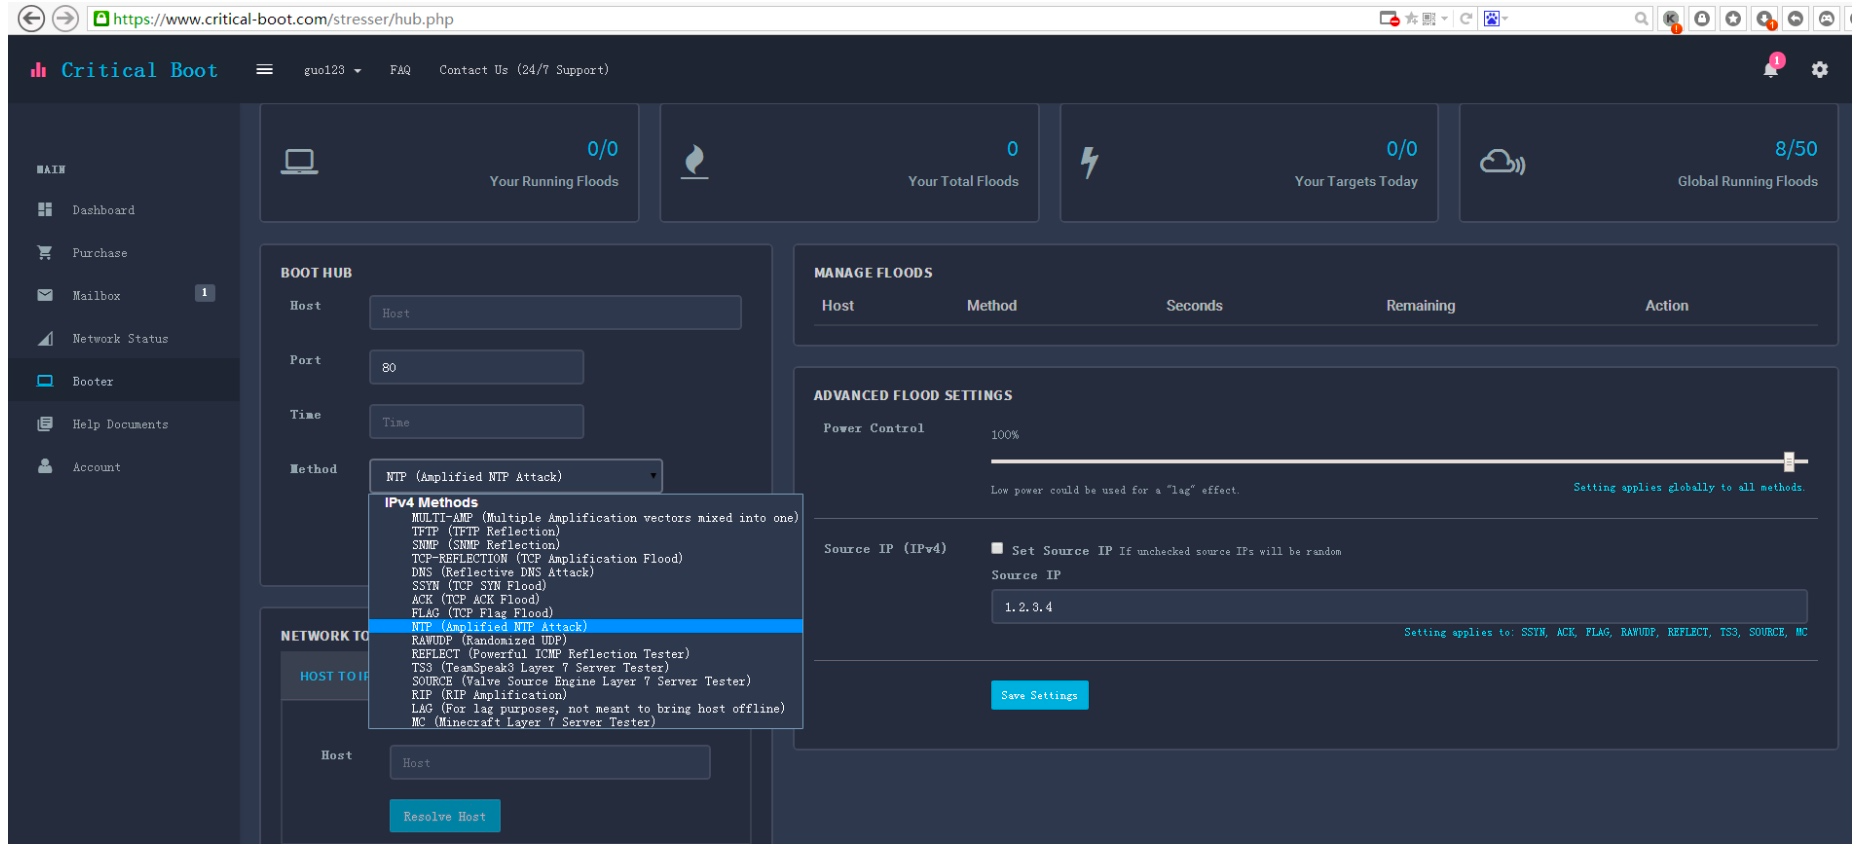
Task: Open the Method combo box showing NTP
Action: click(x=516, y=476)
